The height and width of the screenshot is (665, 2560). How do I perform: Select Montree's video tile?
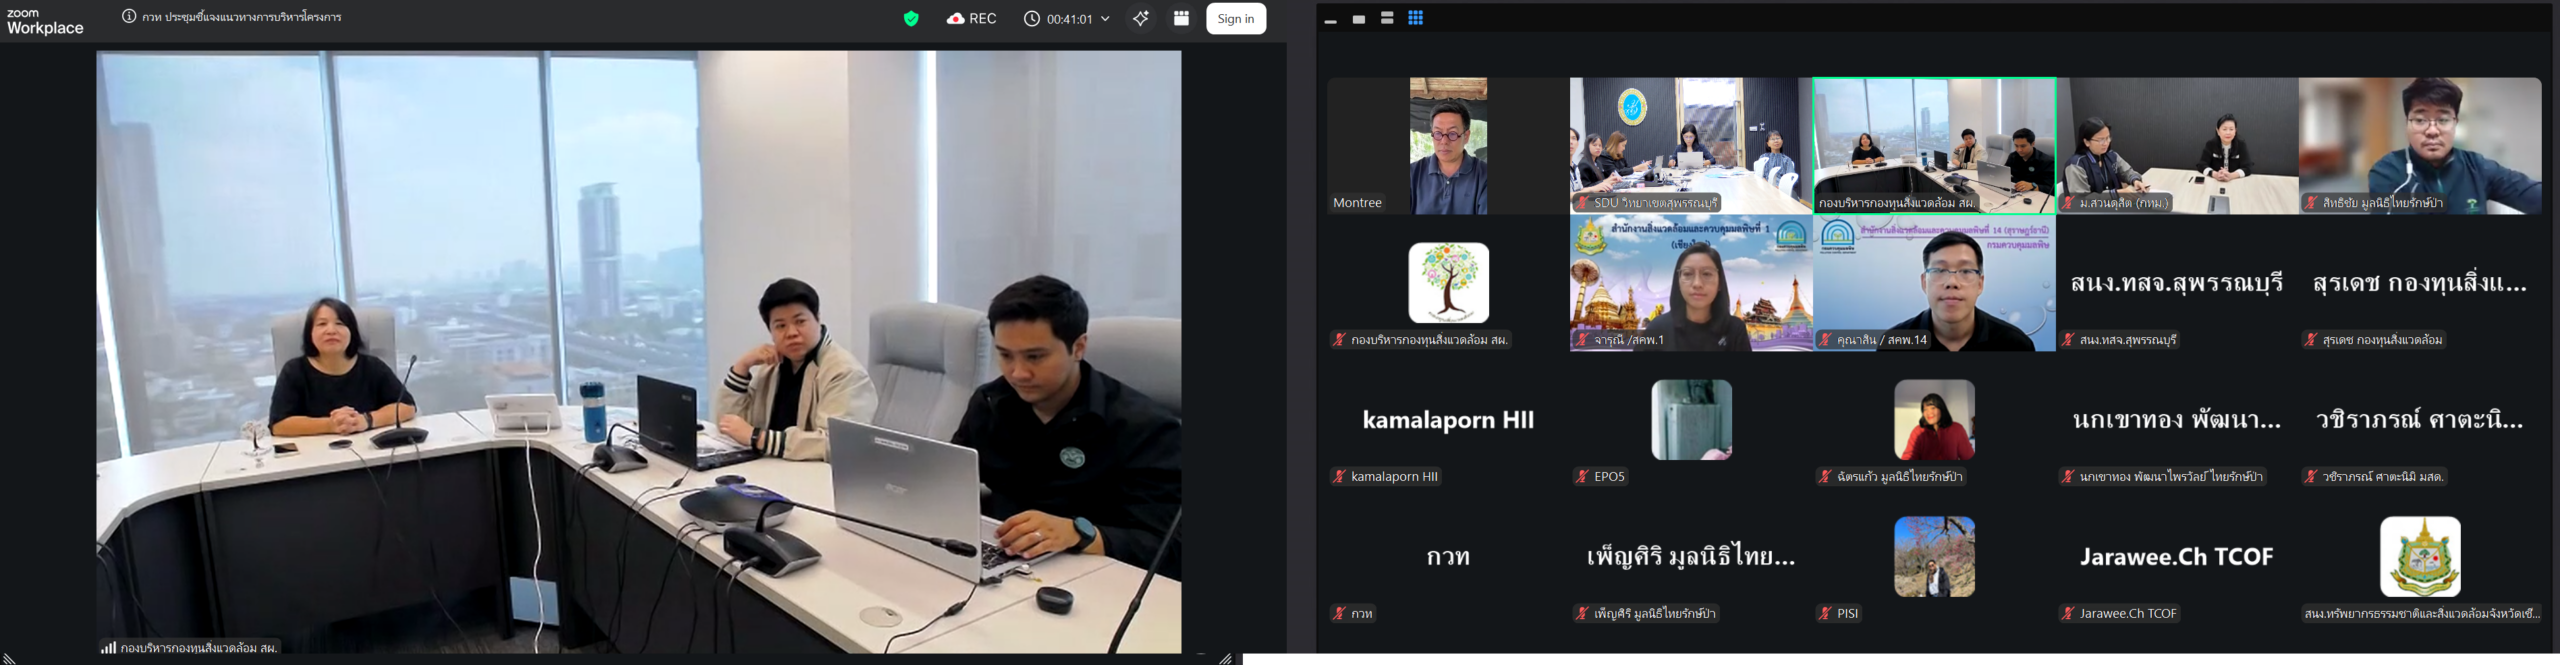(x=1447, y=146)
